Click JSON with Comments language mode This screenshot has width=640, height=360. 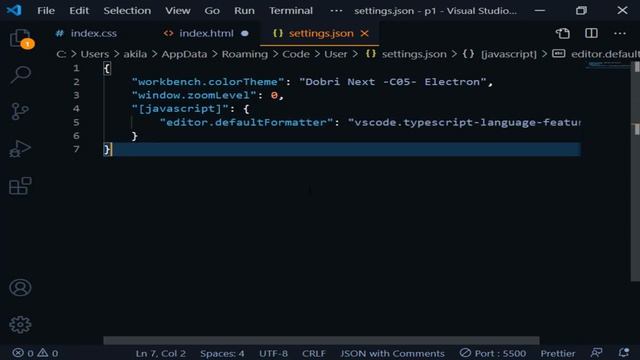point(392,353)
